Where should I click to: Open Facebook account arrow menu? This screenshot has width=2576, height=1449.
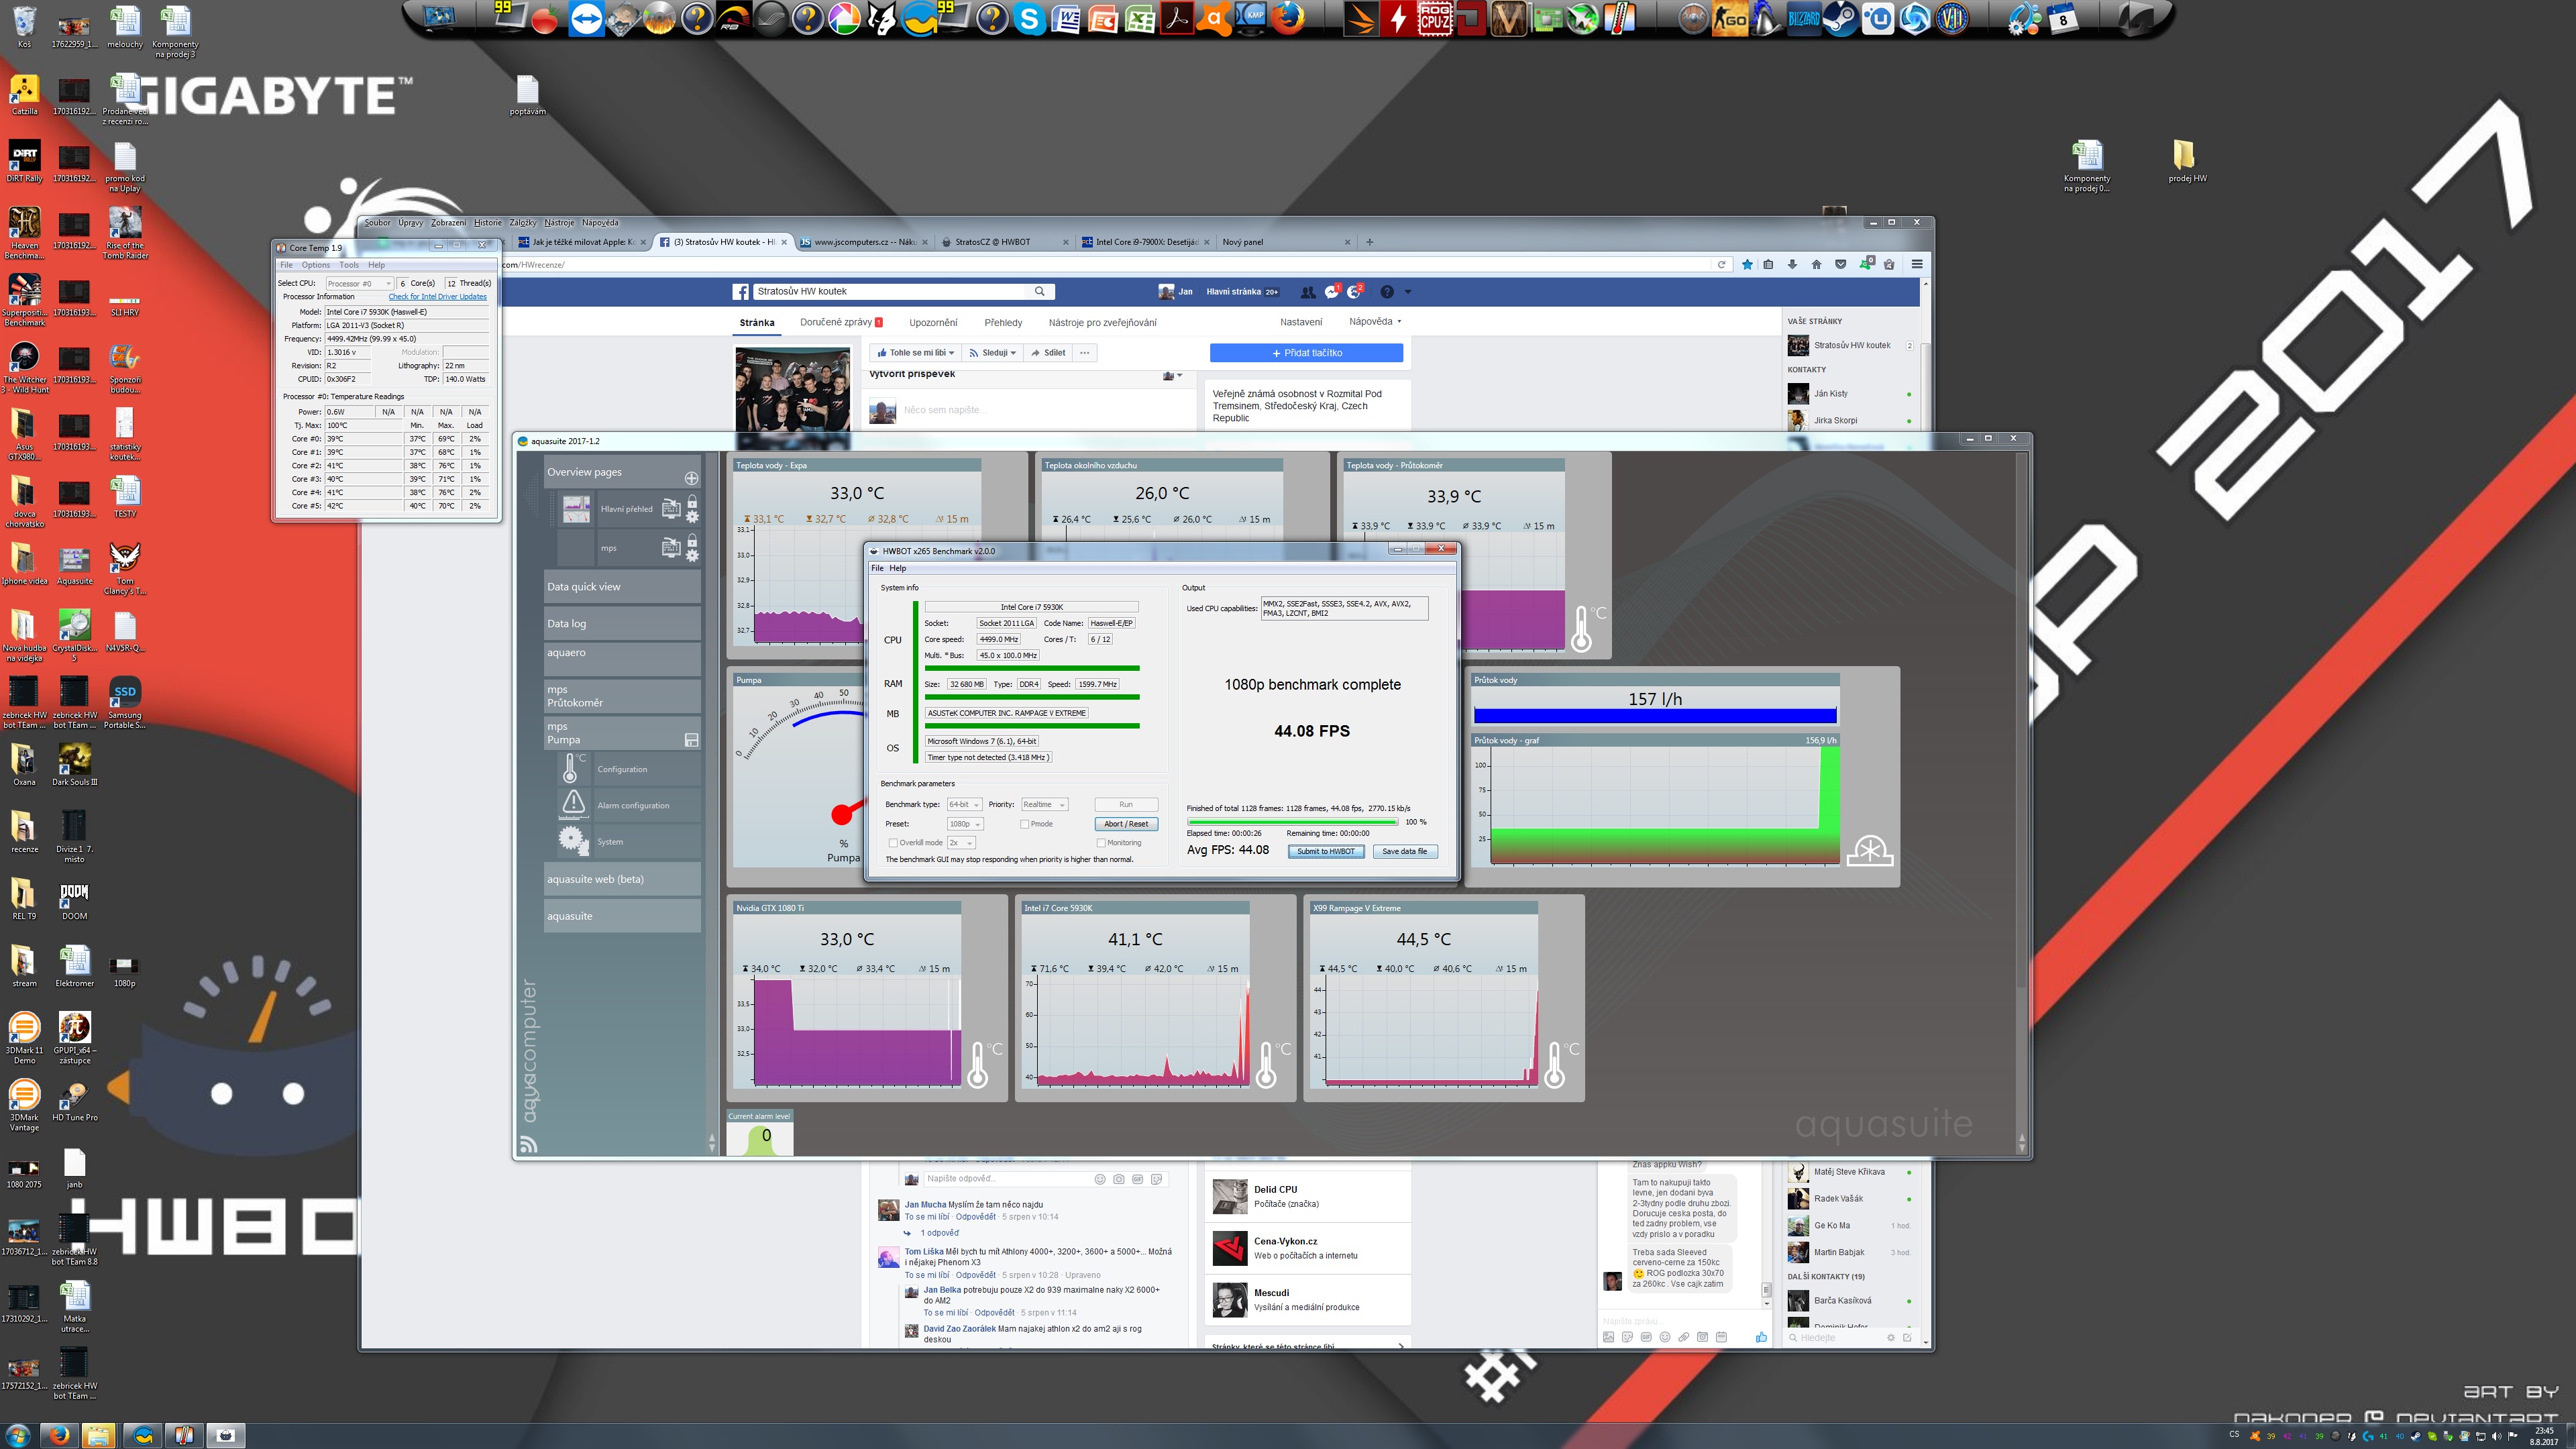[1408, 292]
